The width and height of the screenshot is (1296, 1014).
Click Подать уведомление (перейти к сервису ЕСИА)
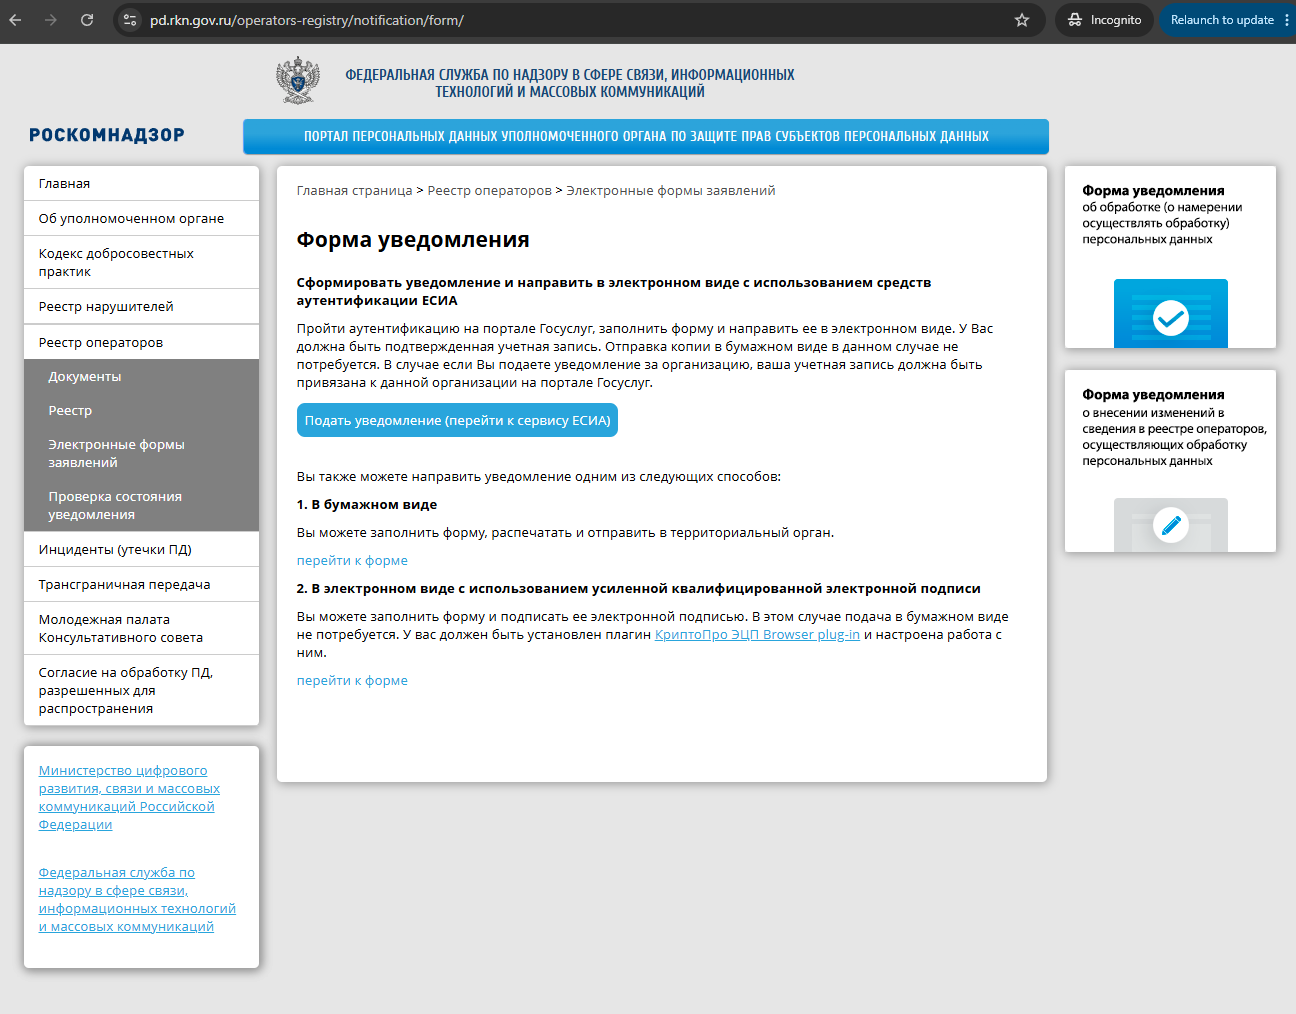click(457, 420)
